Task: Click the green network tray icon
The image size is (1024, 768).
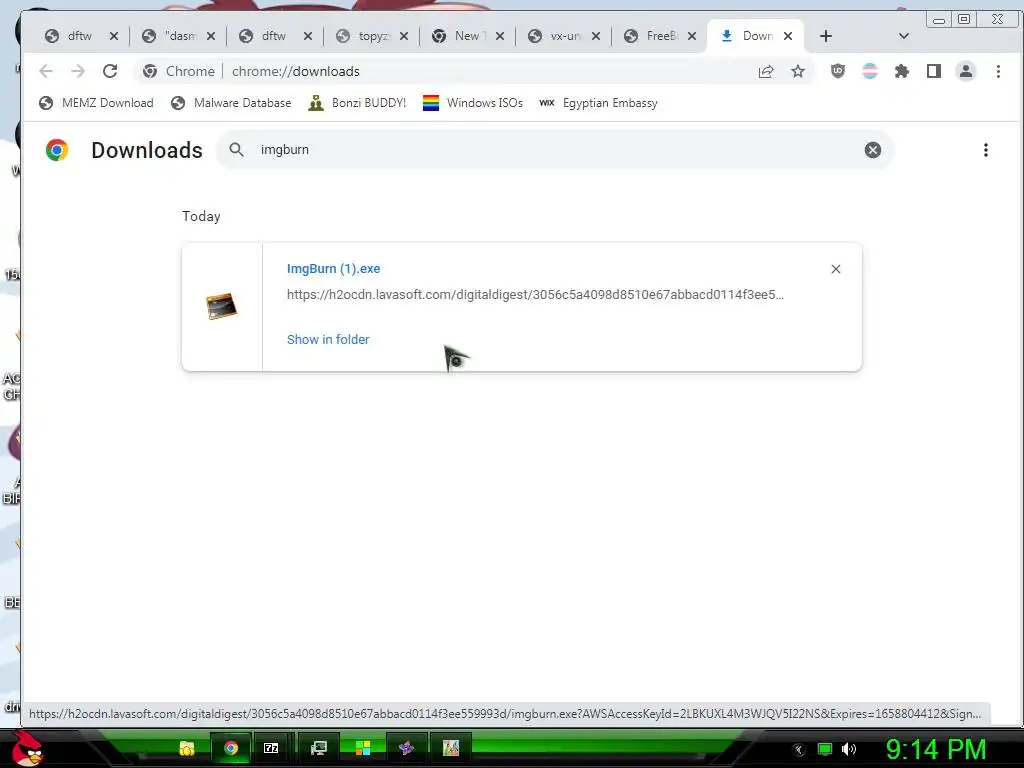Action: click(x=825, y=749)
